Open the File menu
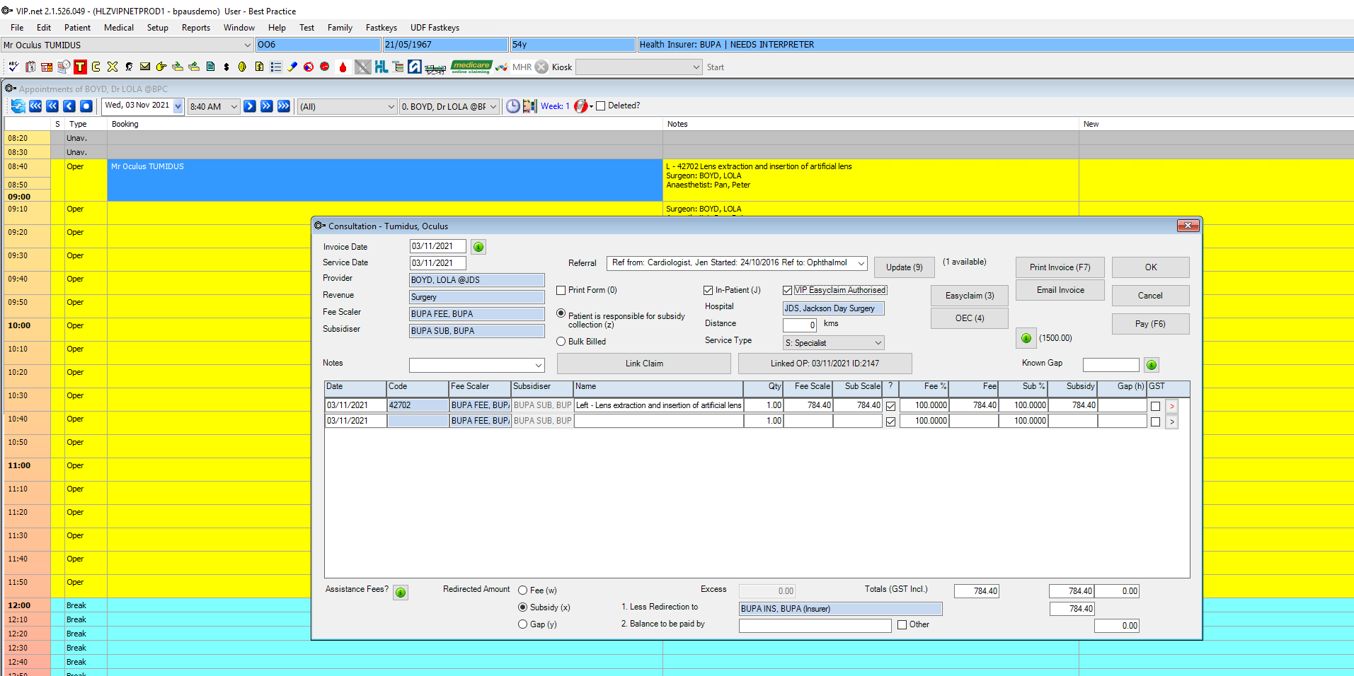Viewport: 1354px width, 676px height. point(17,28)
